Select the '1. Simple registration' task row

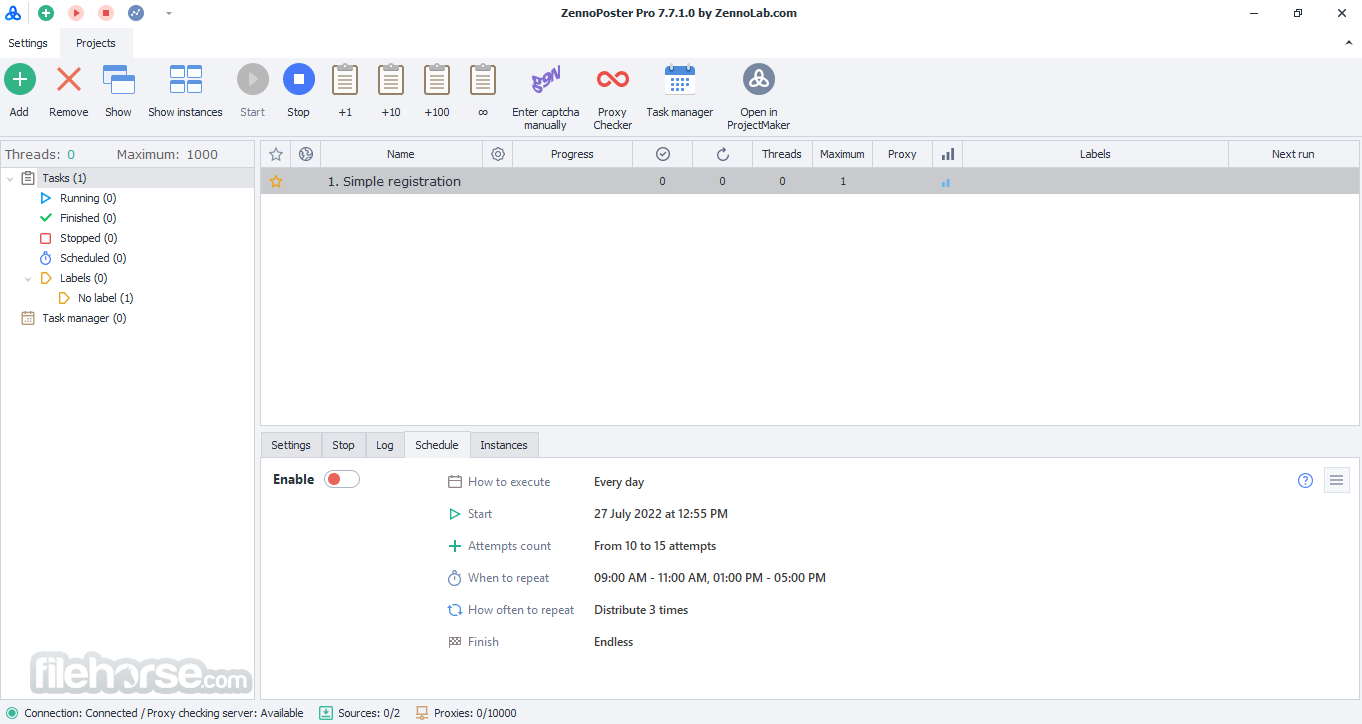coord(810,181)
